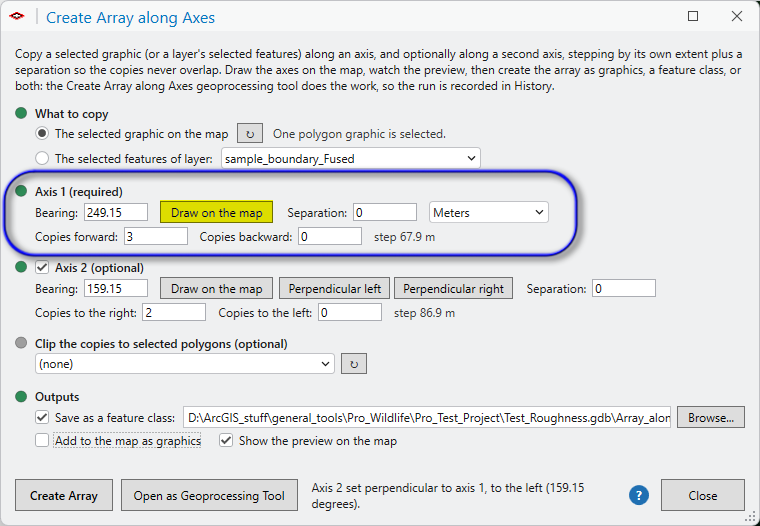This screenshot has height=526, width=760.
Task: Click the Axis 2 Bearing field 159.15
Action: point(116,288)
